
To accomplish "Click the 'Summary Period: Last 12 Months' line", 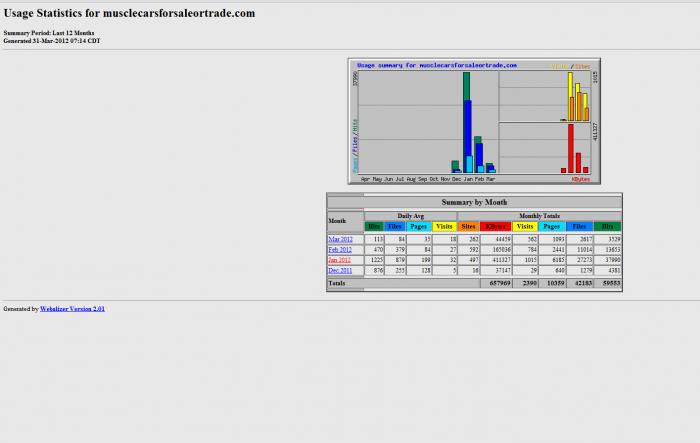I will click(x=49, y=33).
